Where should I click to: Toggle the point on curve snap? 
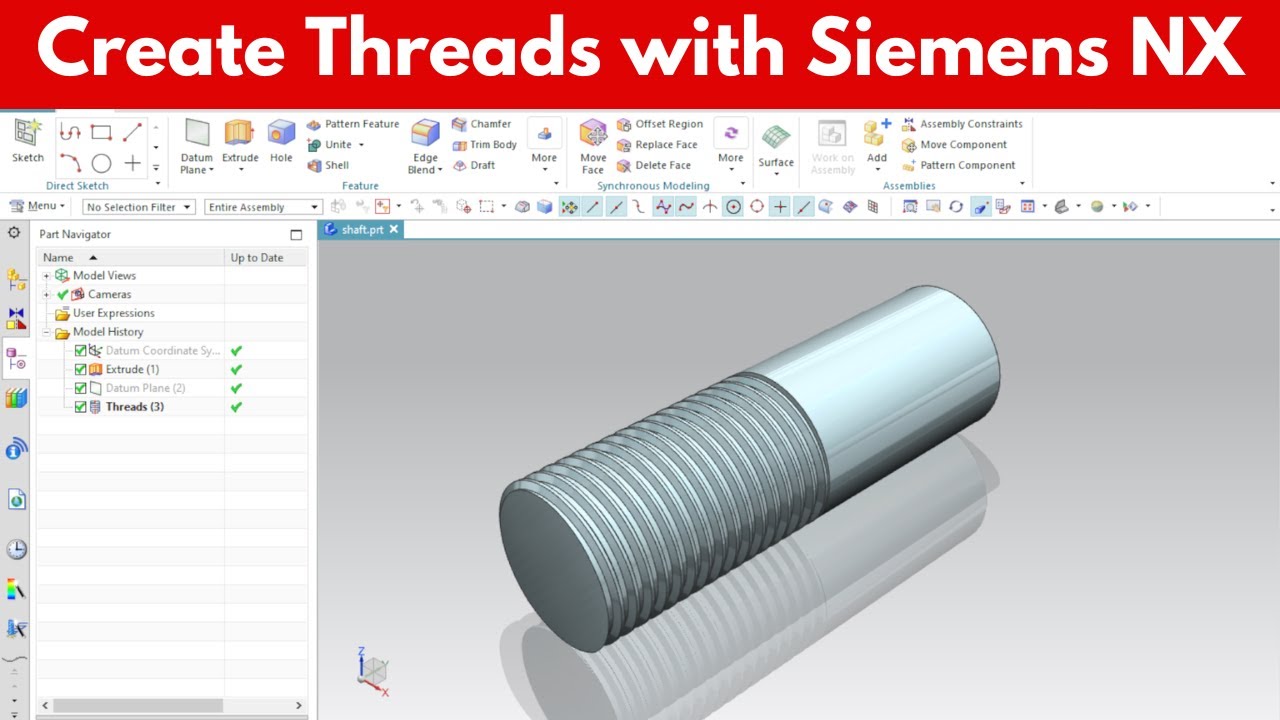click(x=803, y=207)
